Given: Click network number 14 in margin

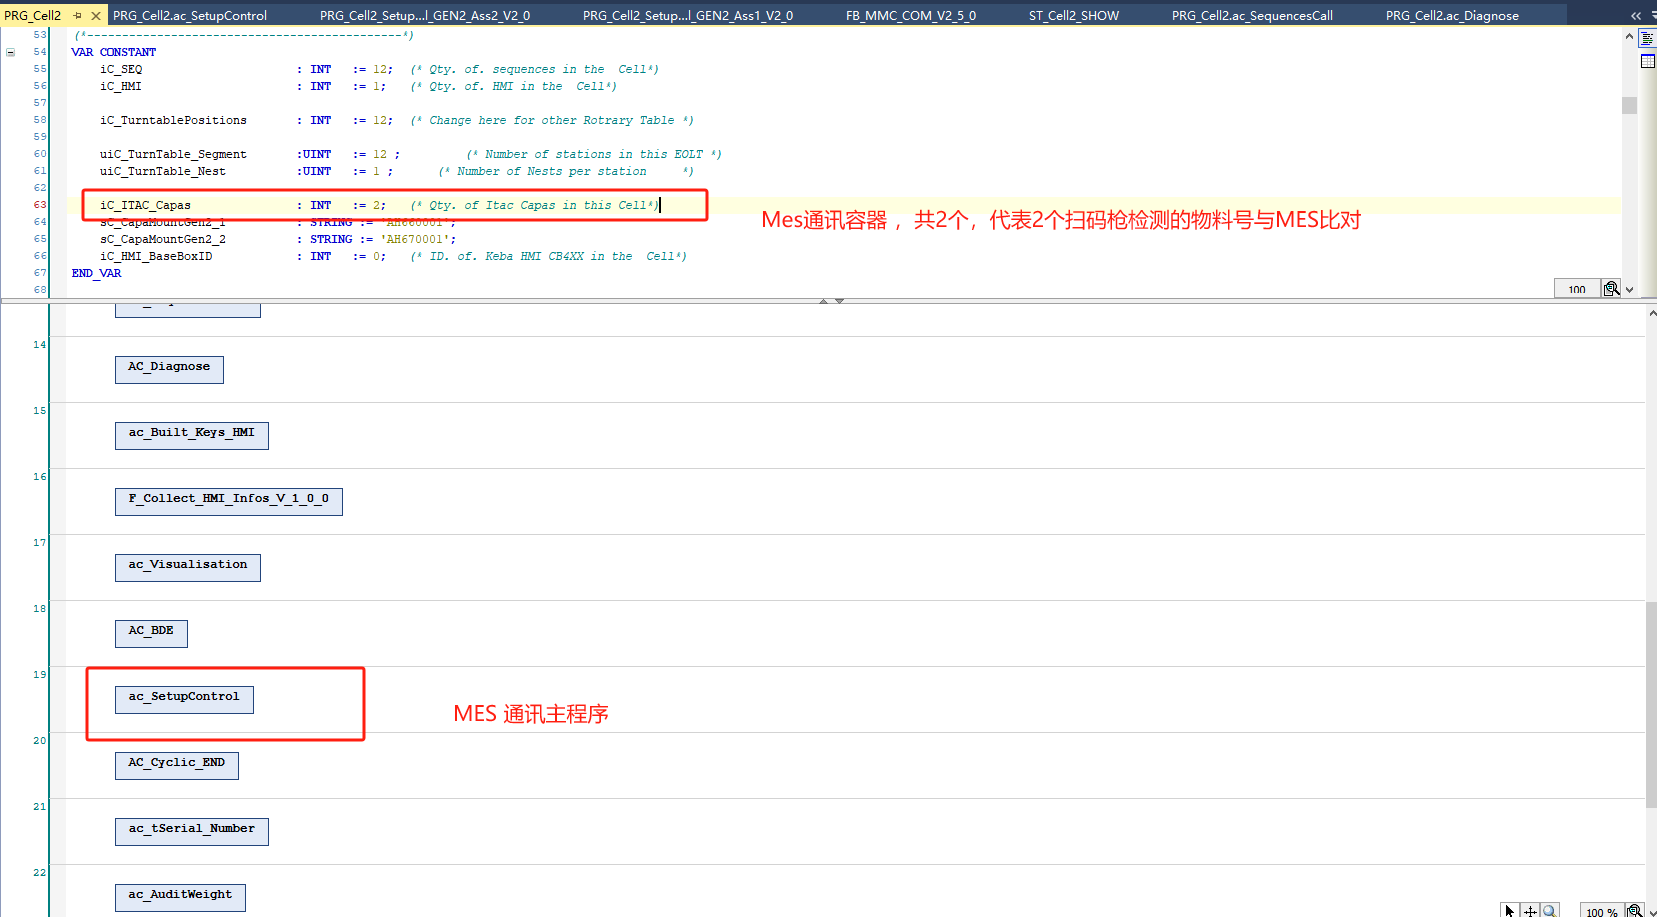Looking at the screenshot, I should click(40, 345).
